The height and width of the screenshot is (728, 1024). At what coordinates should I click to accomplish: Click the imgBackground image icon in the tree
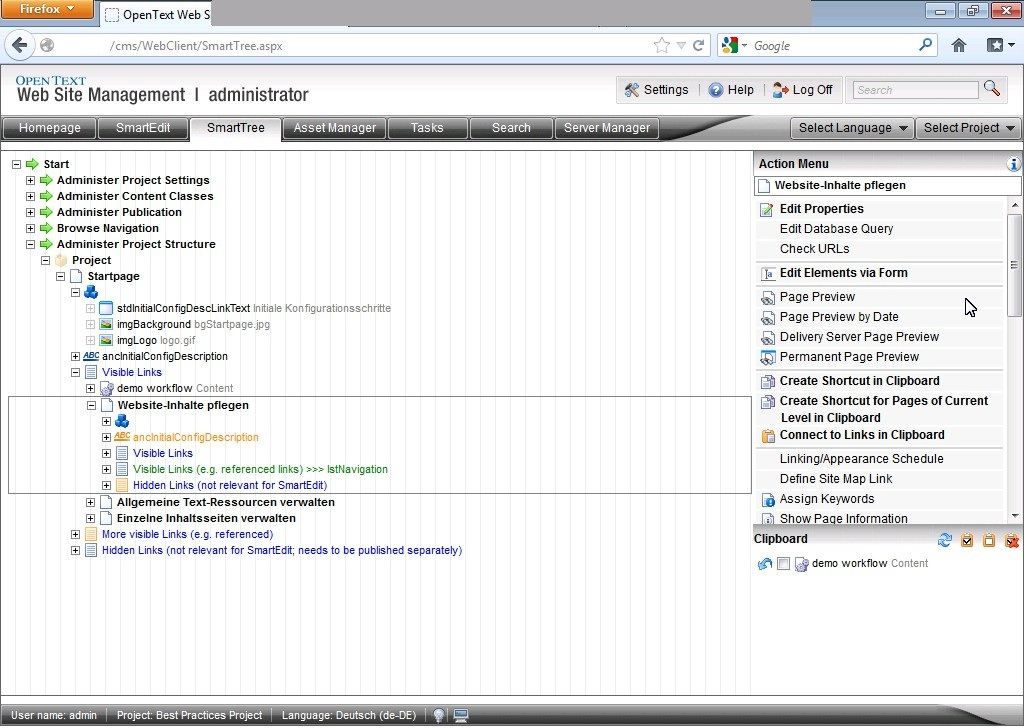pos(106,324)
